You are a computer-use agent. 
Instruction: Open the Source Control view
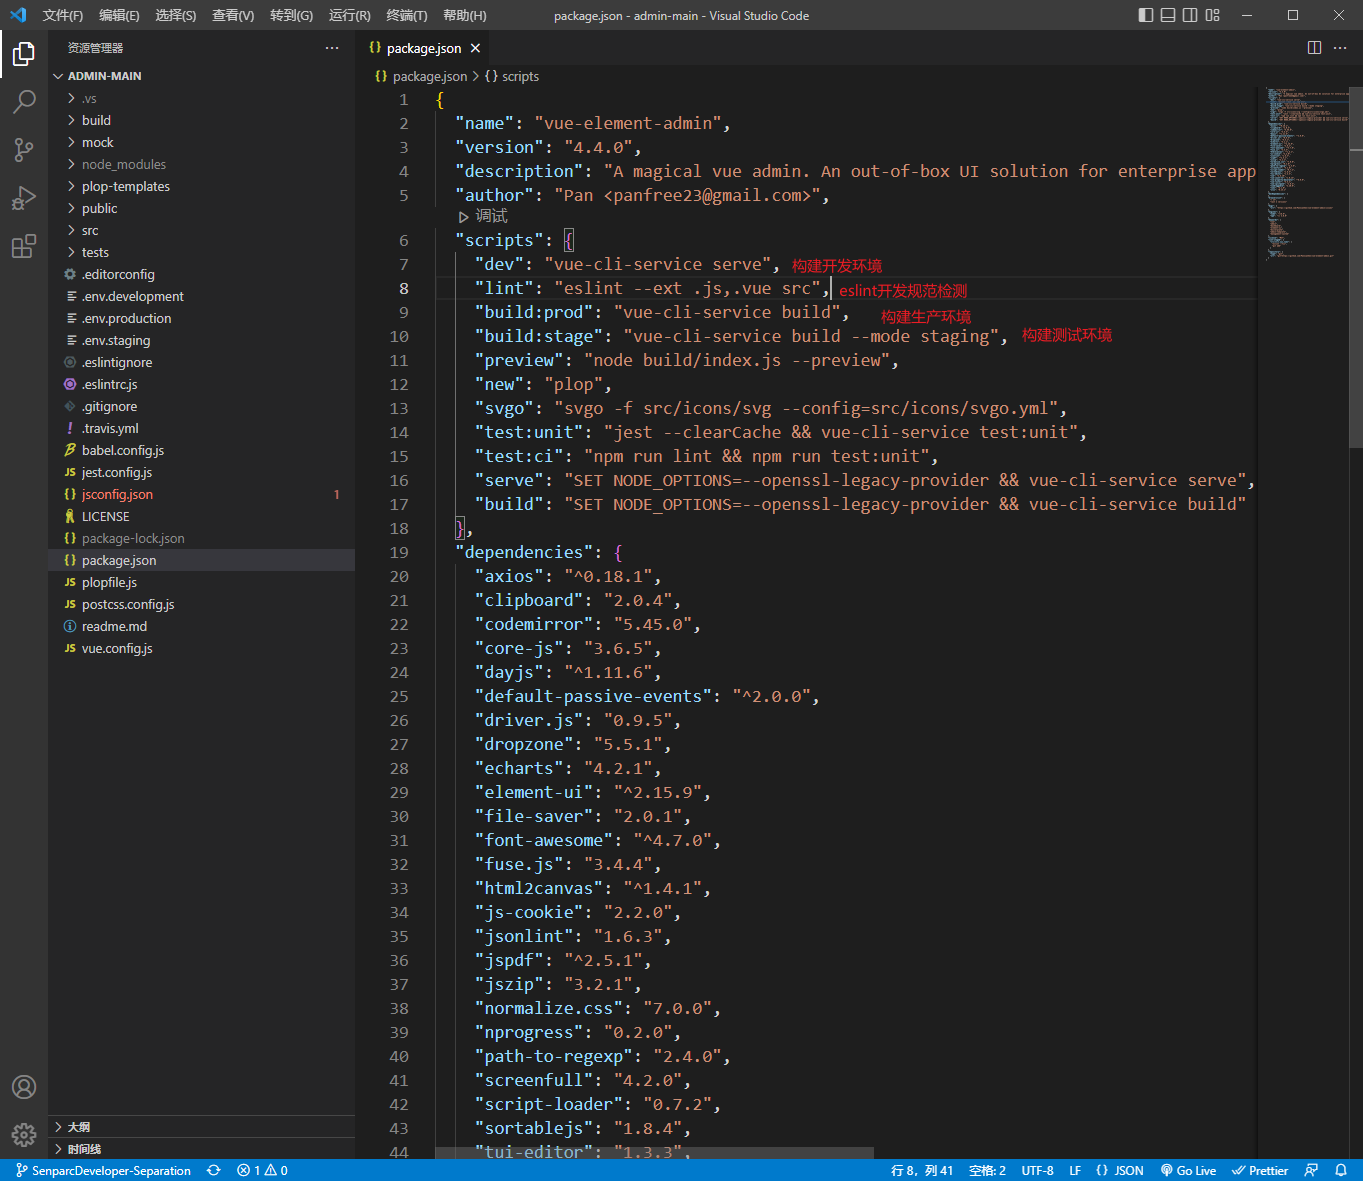[x=24, y=150]
